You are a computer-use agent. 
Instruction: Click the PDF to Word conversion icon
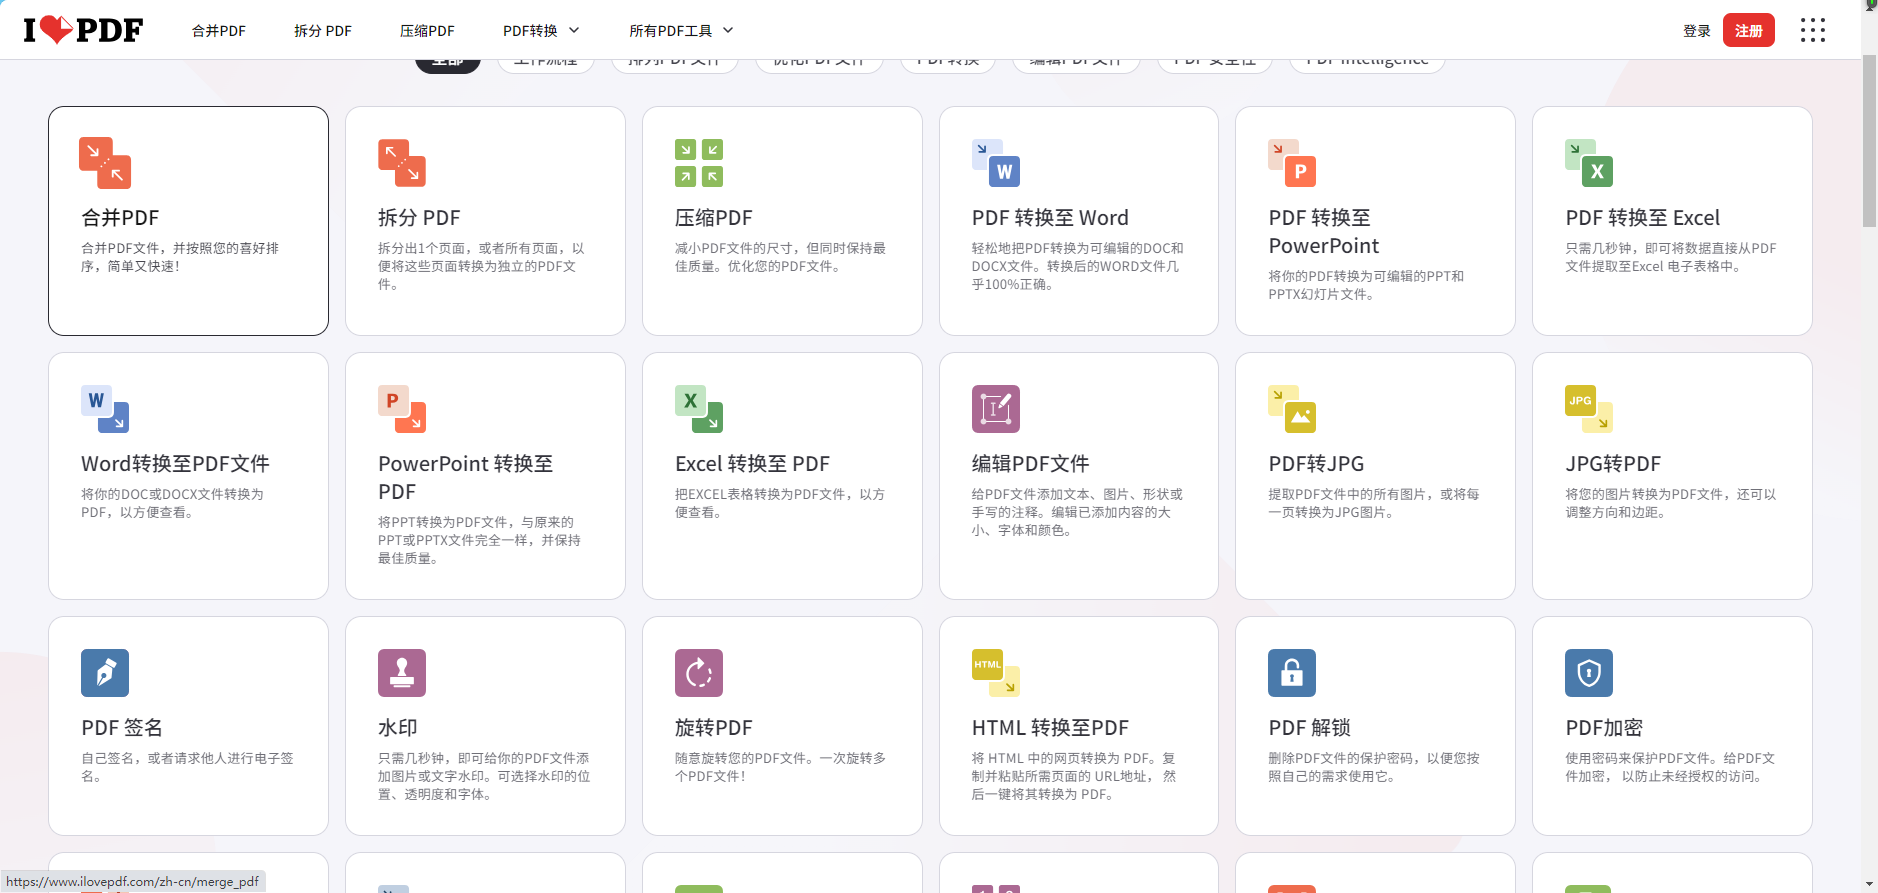click(x=996, y=163)
